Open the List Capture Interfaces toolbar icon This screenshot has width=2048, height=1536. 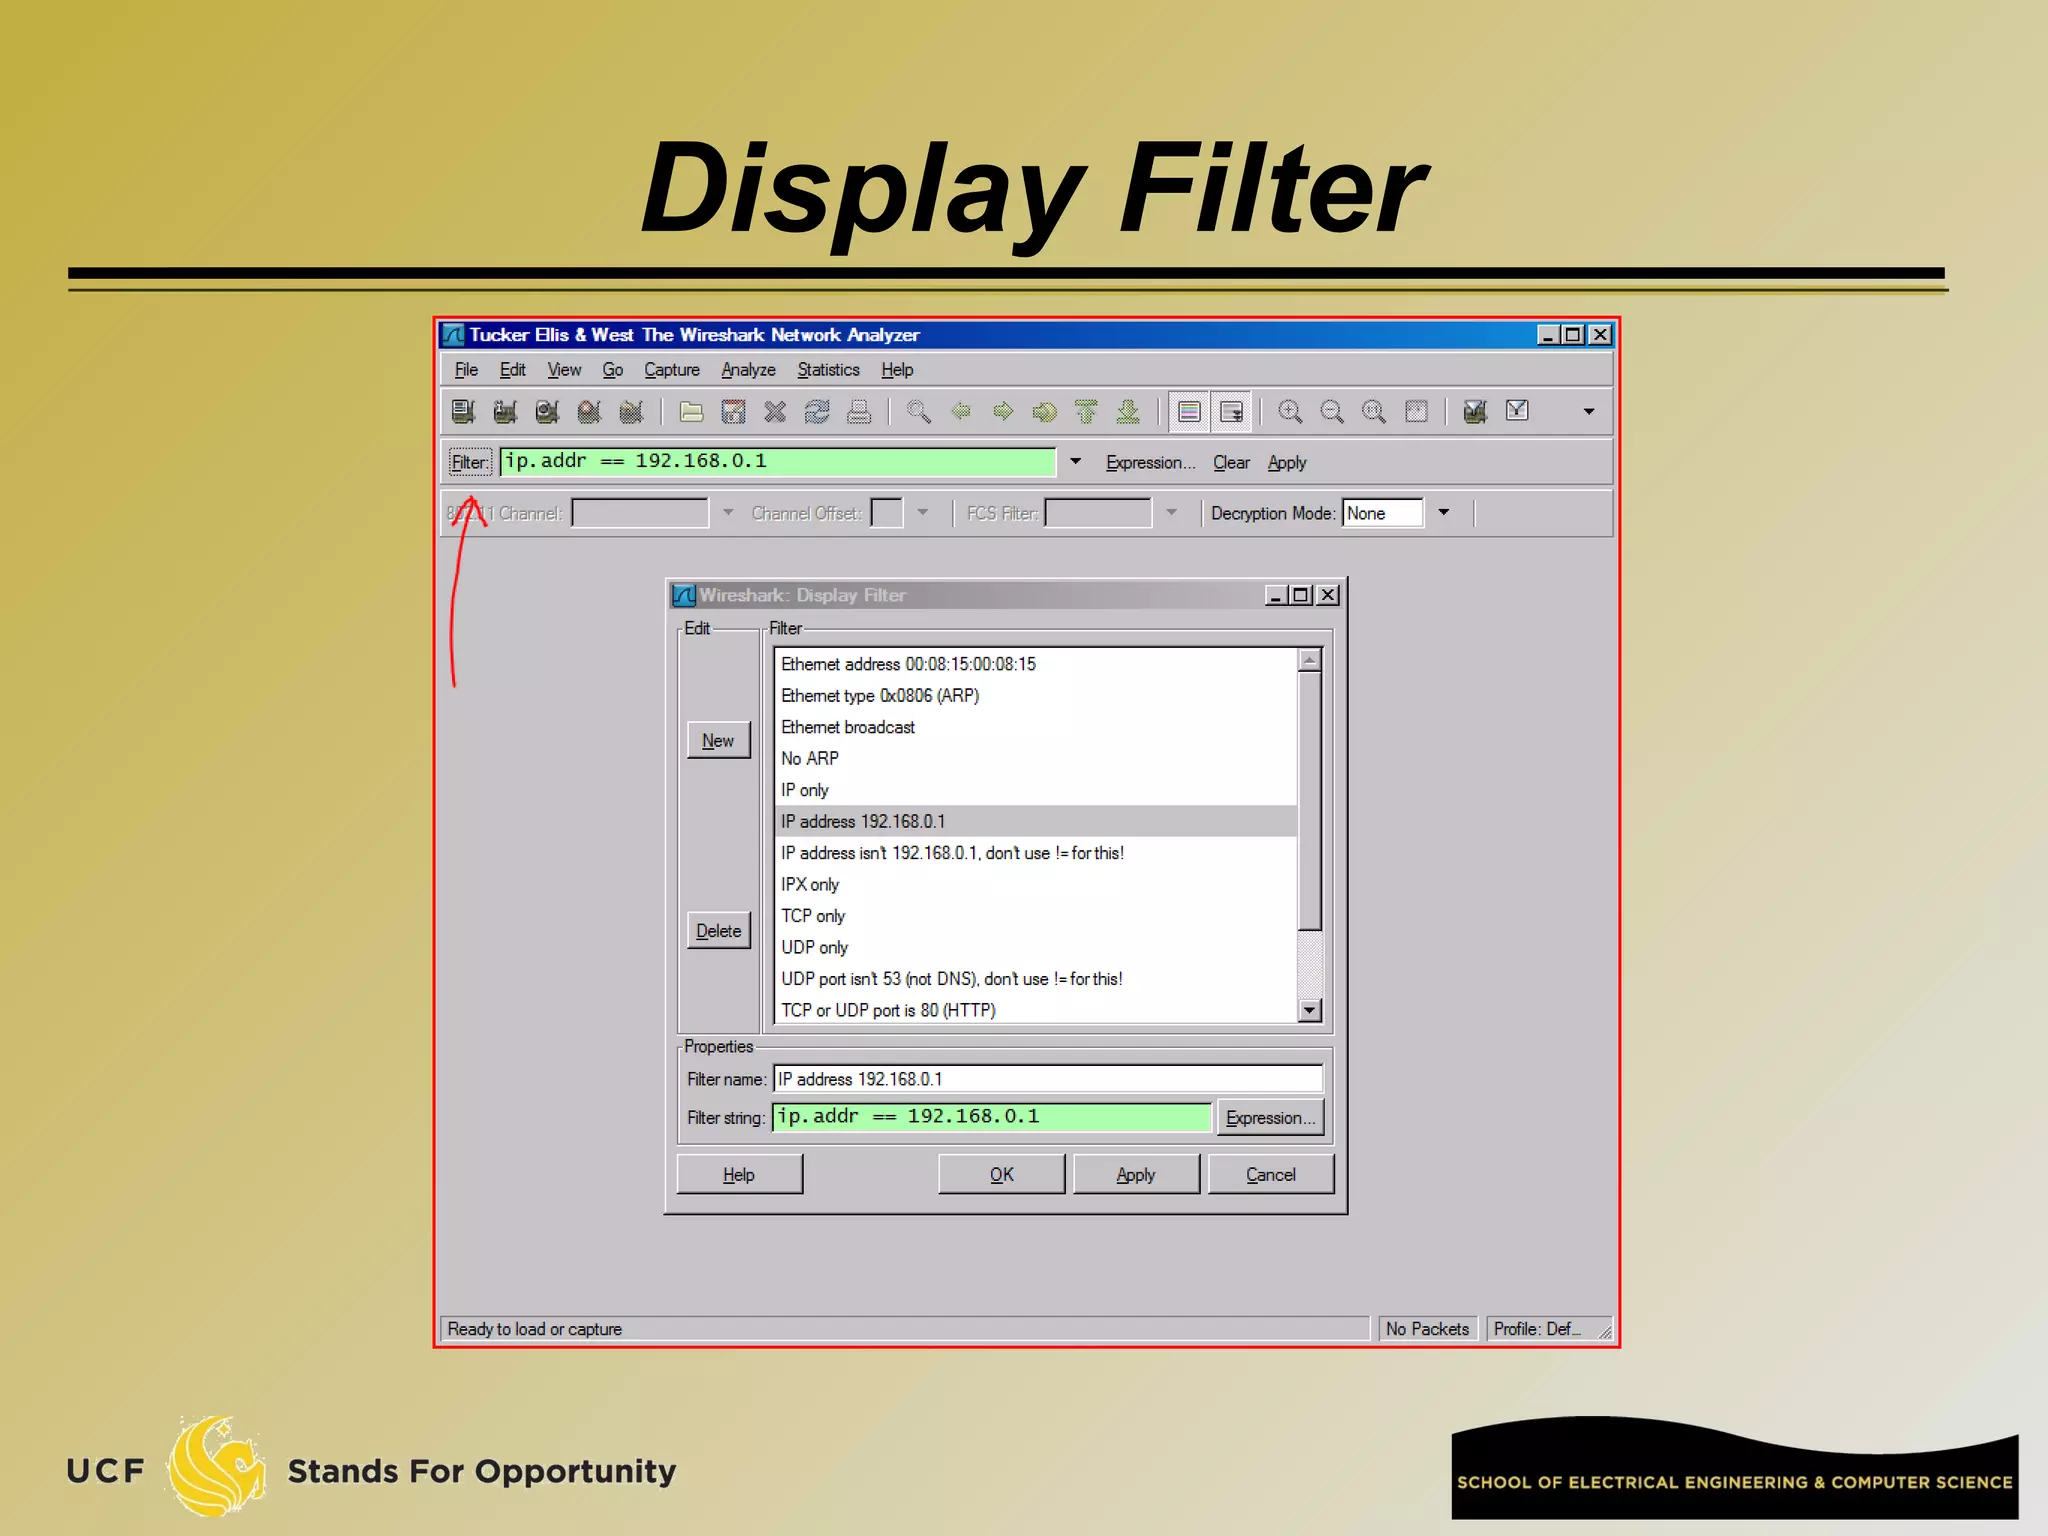click(x=463, y=411)
